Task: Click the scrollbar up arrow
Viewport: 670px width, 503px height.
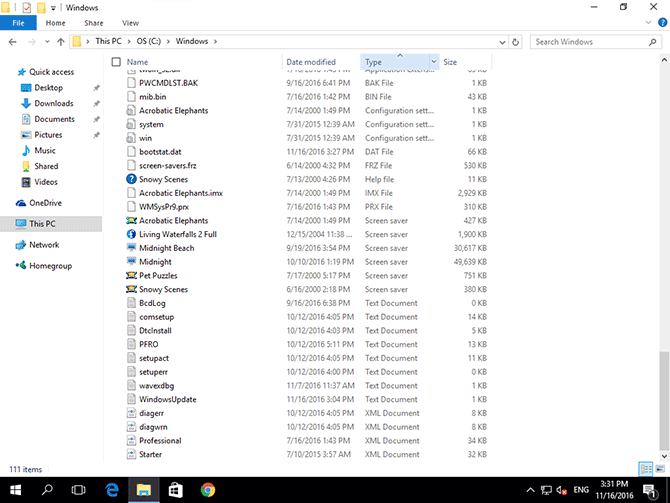Action: (x=664, y=60)
